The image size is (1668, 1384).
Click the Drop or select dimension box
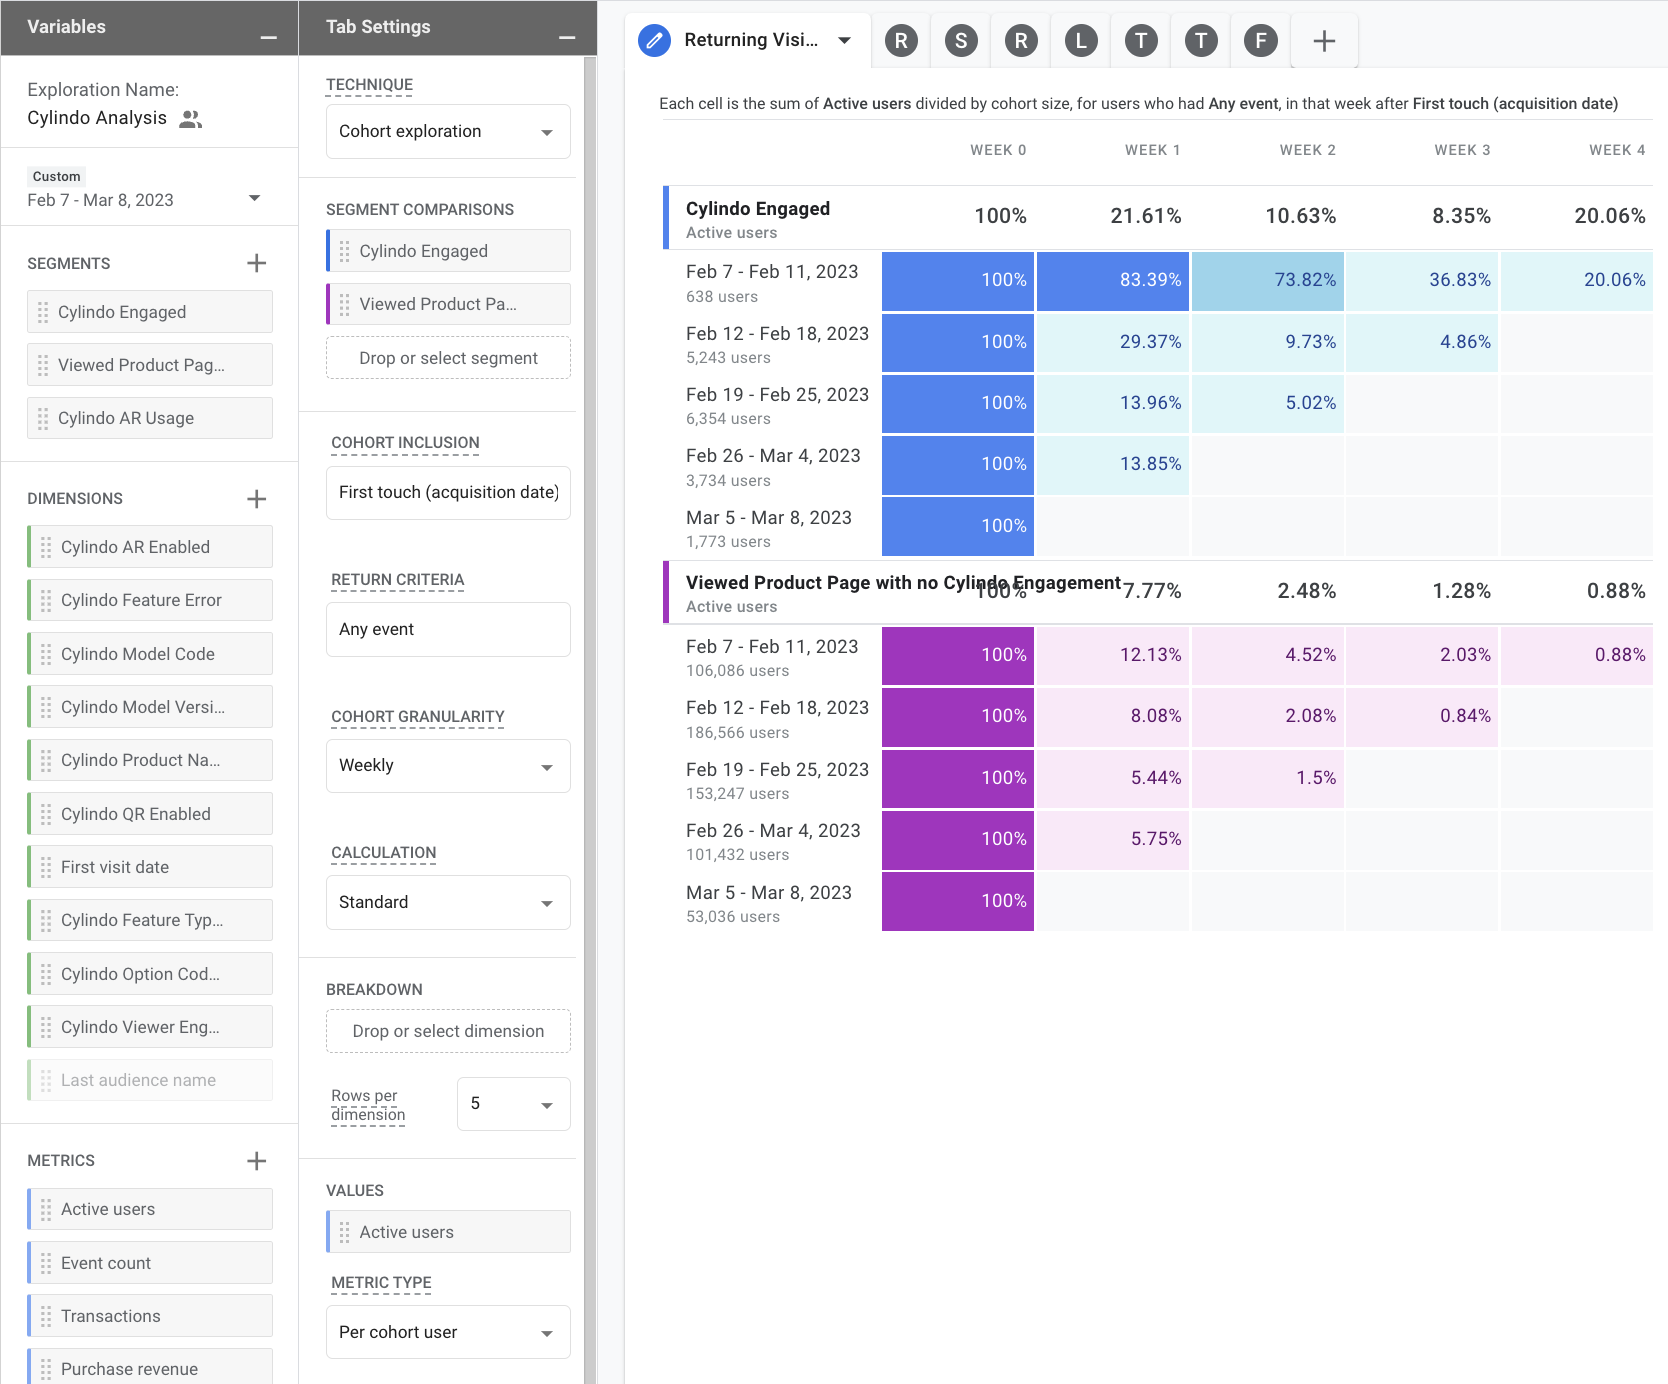click(x=448, y=1031)
